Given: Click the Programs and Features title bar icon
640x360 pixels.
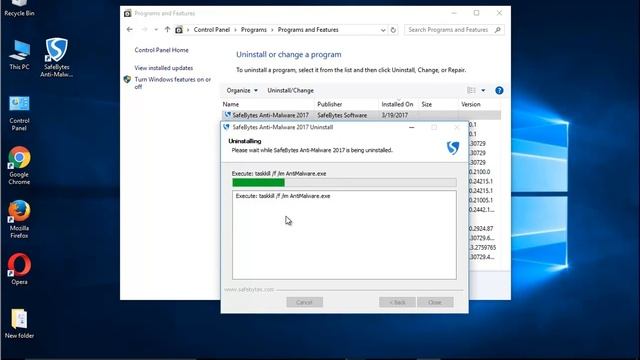Looking at the screenshot, I should (128, 13).
